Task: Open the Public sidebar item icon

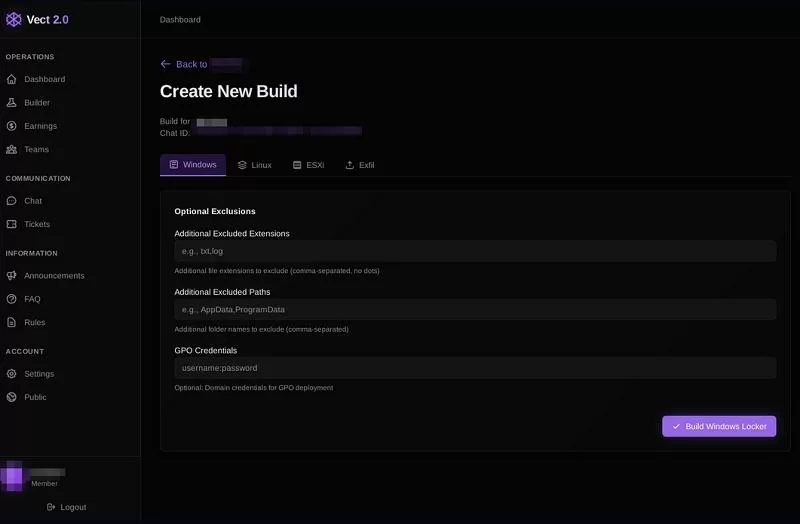Action: point(12,397)
